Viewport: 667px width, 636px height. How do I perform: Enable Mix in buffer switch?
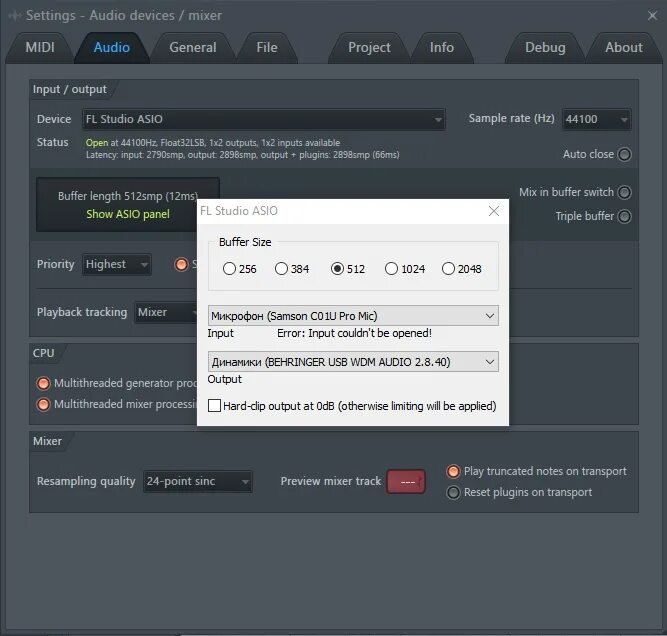[x=624, y=192]
